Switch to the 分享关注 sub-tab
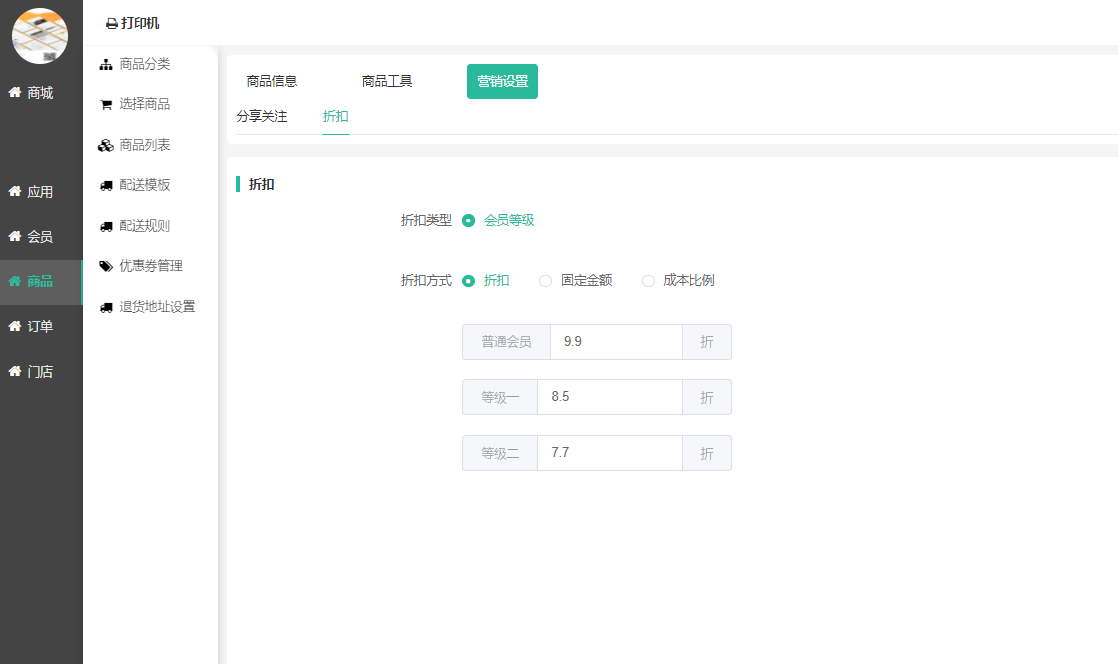This screenshot has width=1118, height=664. coord(262,116)
